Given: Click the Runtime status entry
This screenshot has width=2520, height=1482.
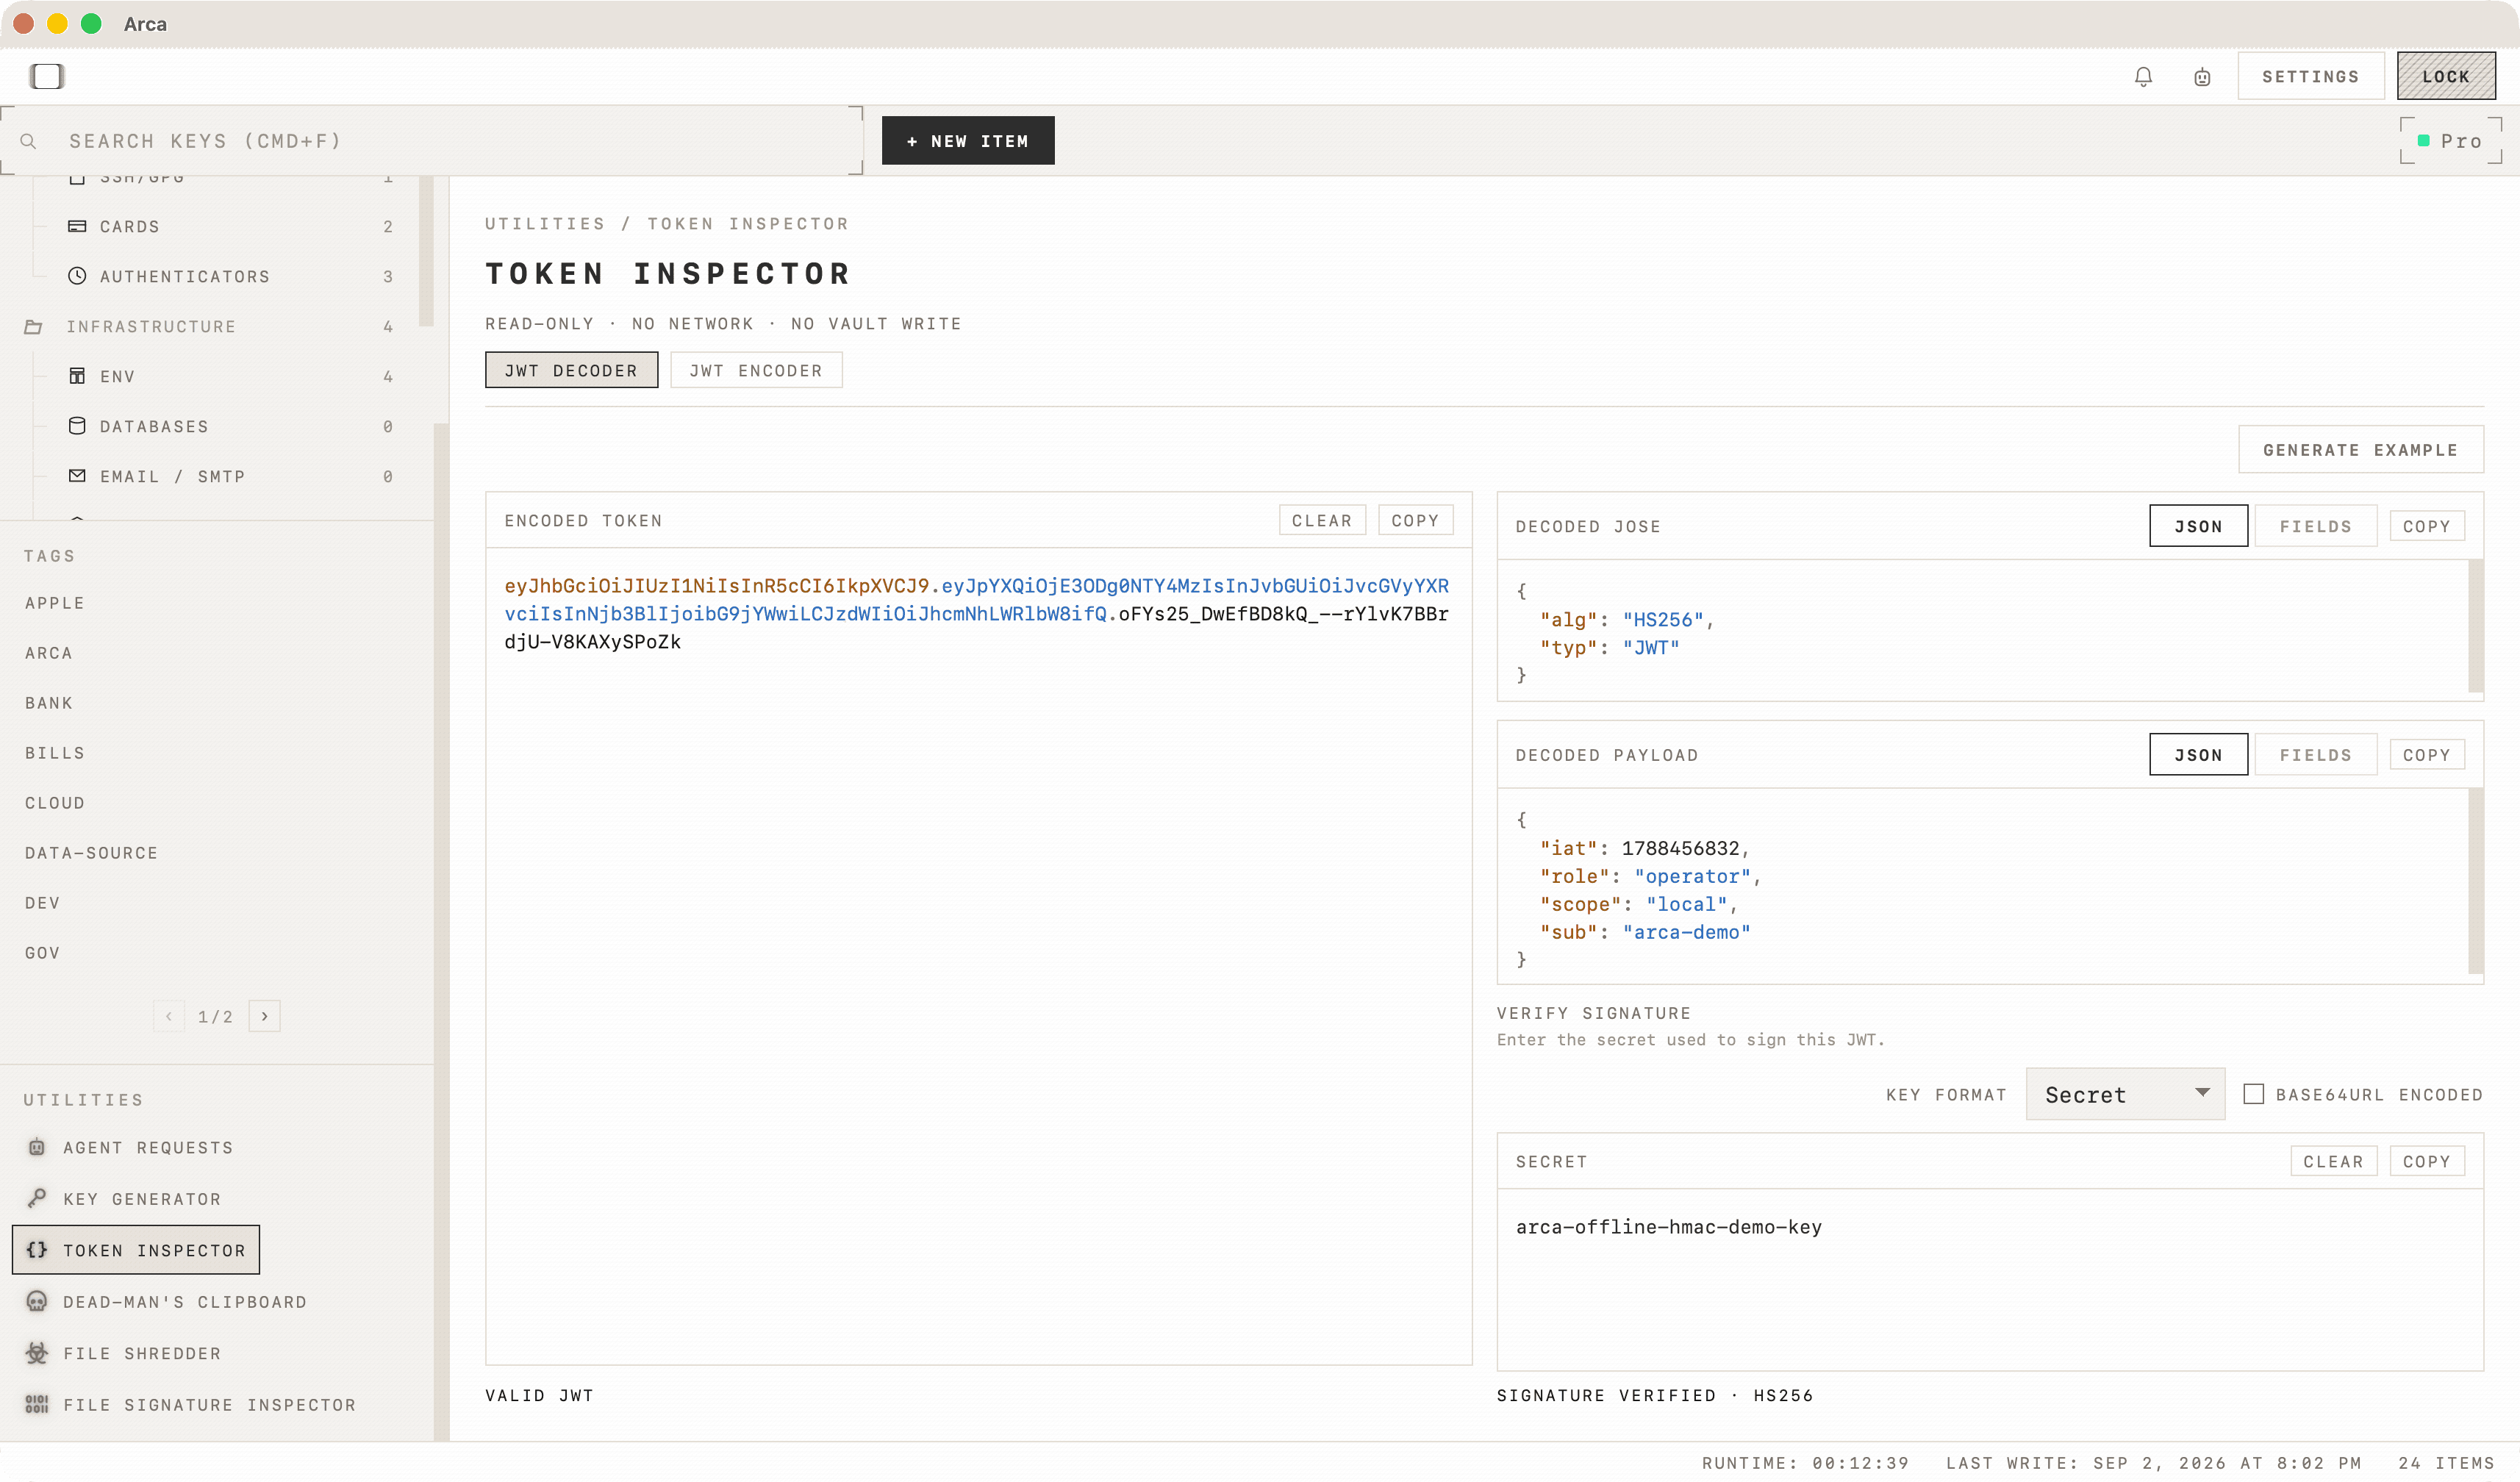Looking at the screenshot, I should click(x=1806, y=1463).
